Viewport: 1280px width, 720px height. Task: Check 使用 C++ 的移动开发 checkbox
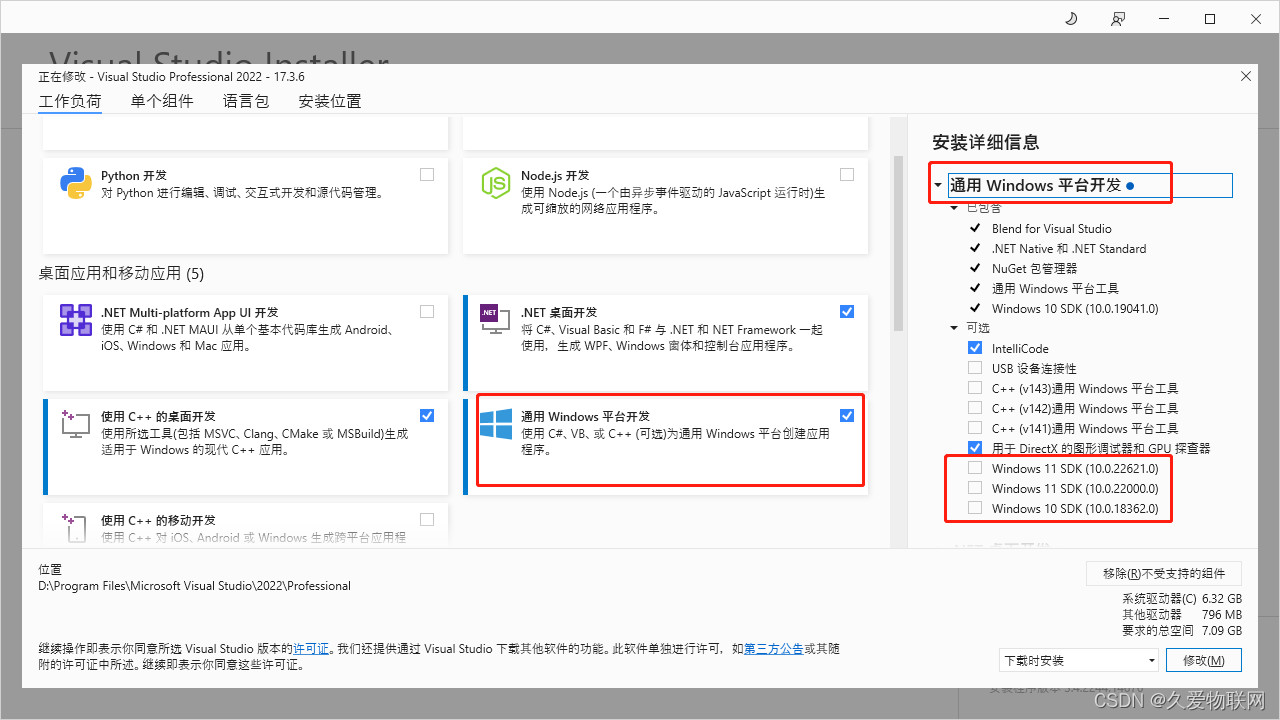coord(427,519)
